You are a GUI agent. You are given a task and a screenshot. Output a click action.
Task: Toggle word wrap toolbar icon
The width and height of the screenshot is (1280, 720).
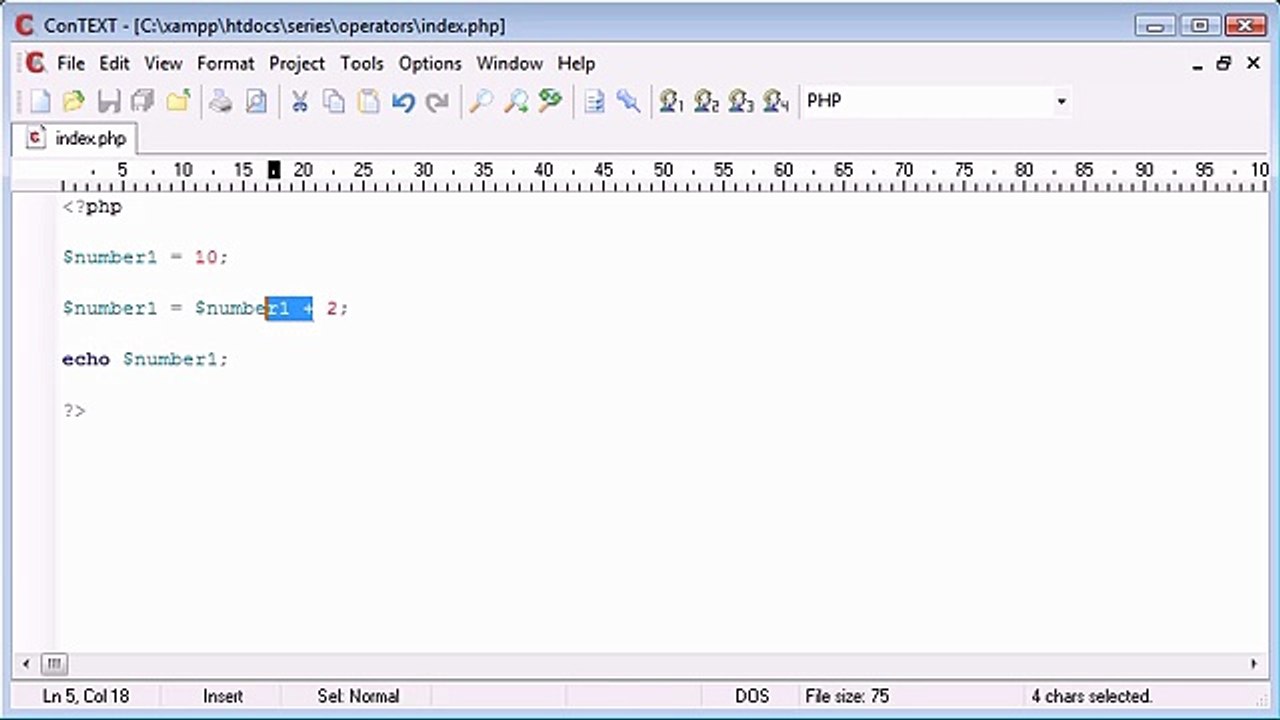pos(594,101)
